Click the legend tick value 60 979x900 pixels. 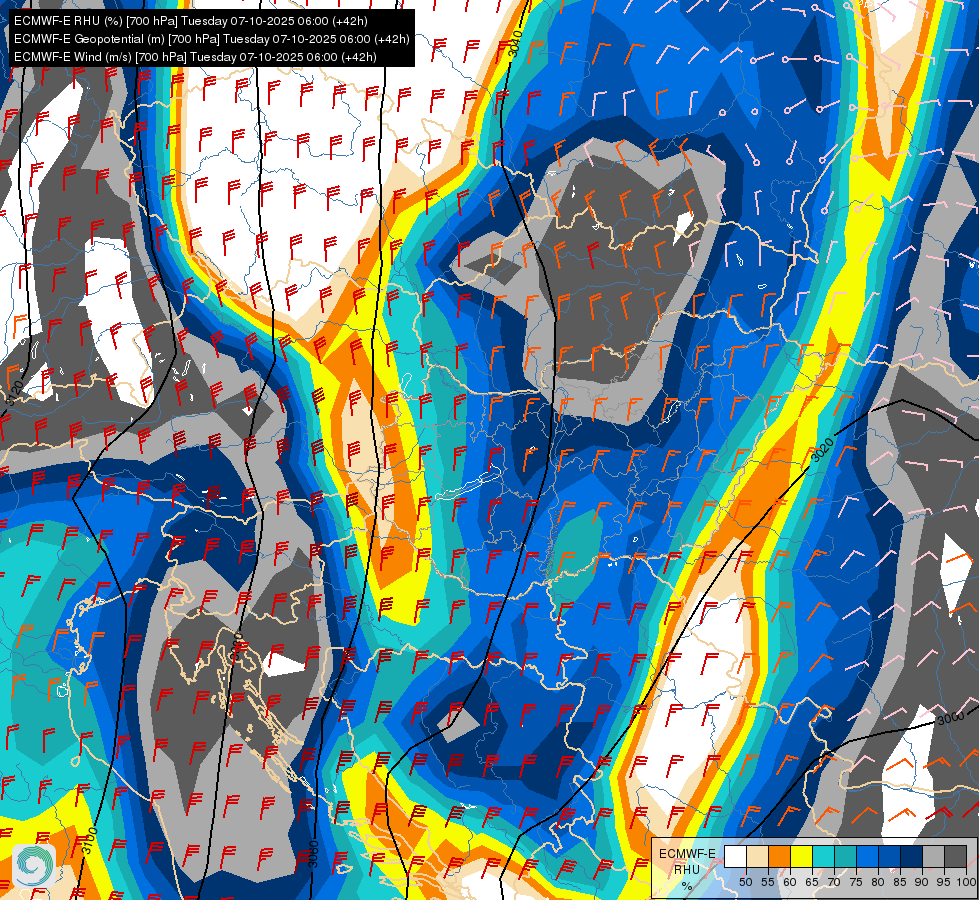(x=790, y=882)
